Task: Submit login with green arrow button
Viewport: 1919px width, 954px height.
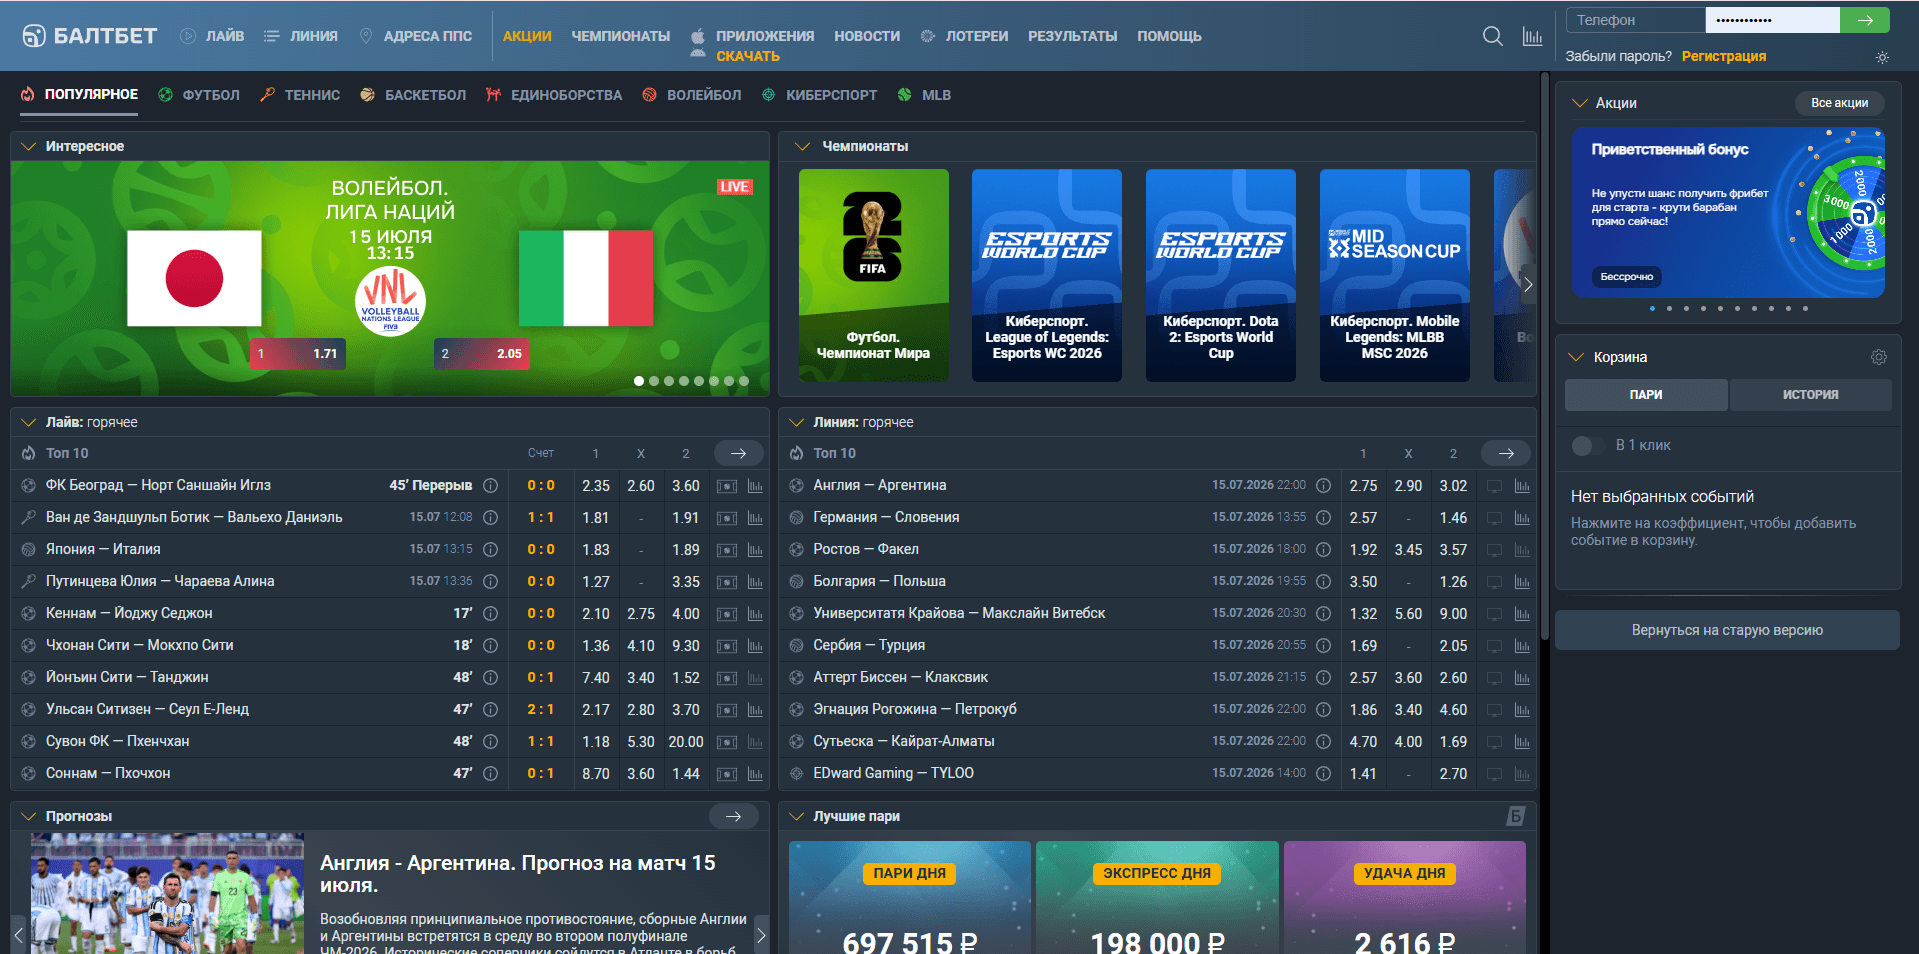Action: tap(1864, 20)
